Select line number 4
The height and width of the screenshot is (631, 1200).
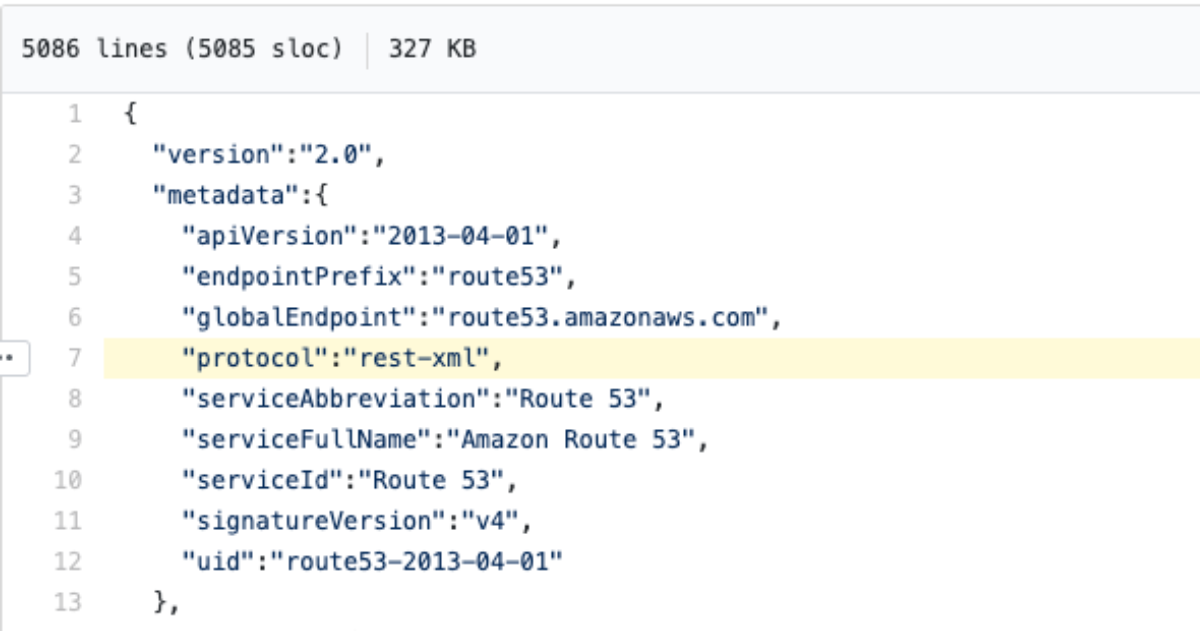click(75, 236)
